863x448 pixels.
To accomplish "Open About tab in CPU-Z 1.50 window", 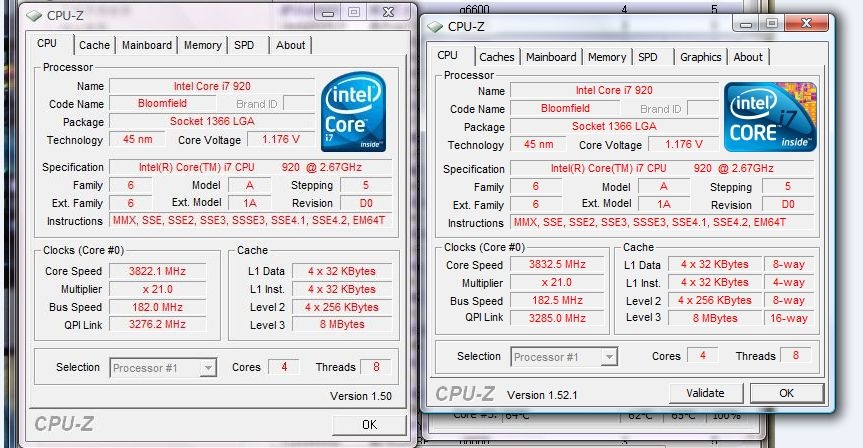I will coord(291,45).
